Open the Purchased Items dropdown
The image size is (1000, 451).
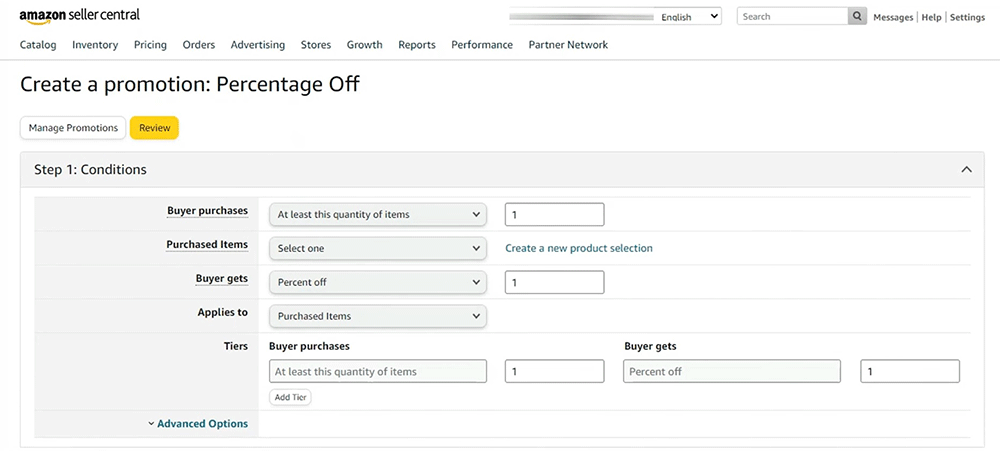377,248
